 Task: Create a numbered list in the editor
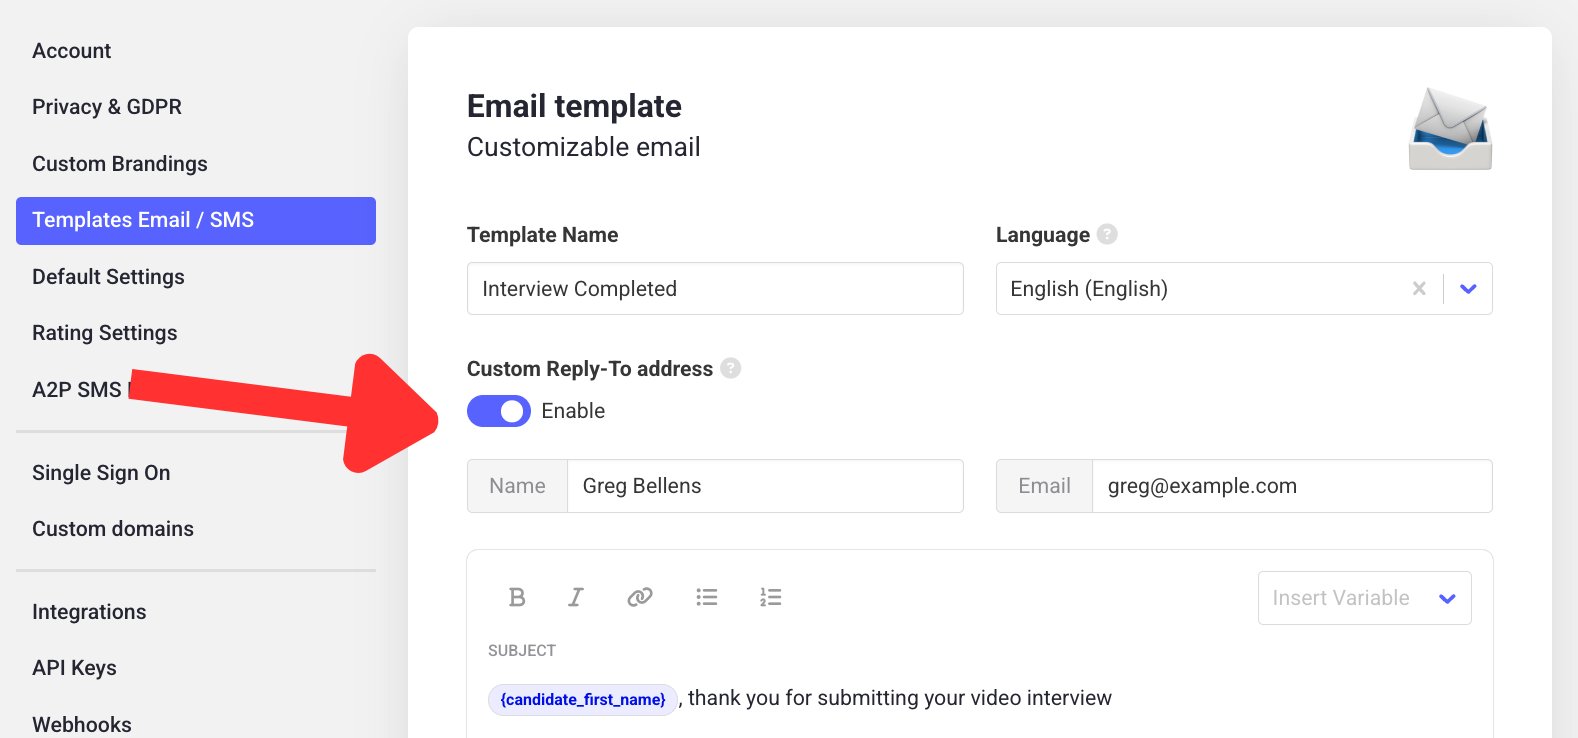pos(770,597)
